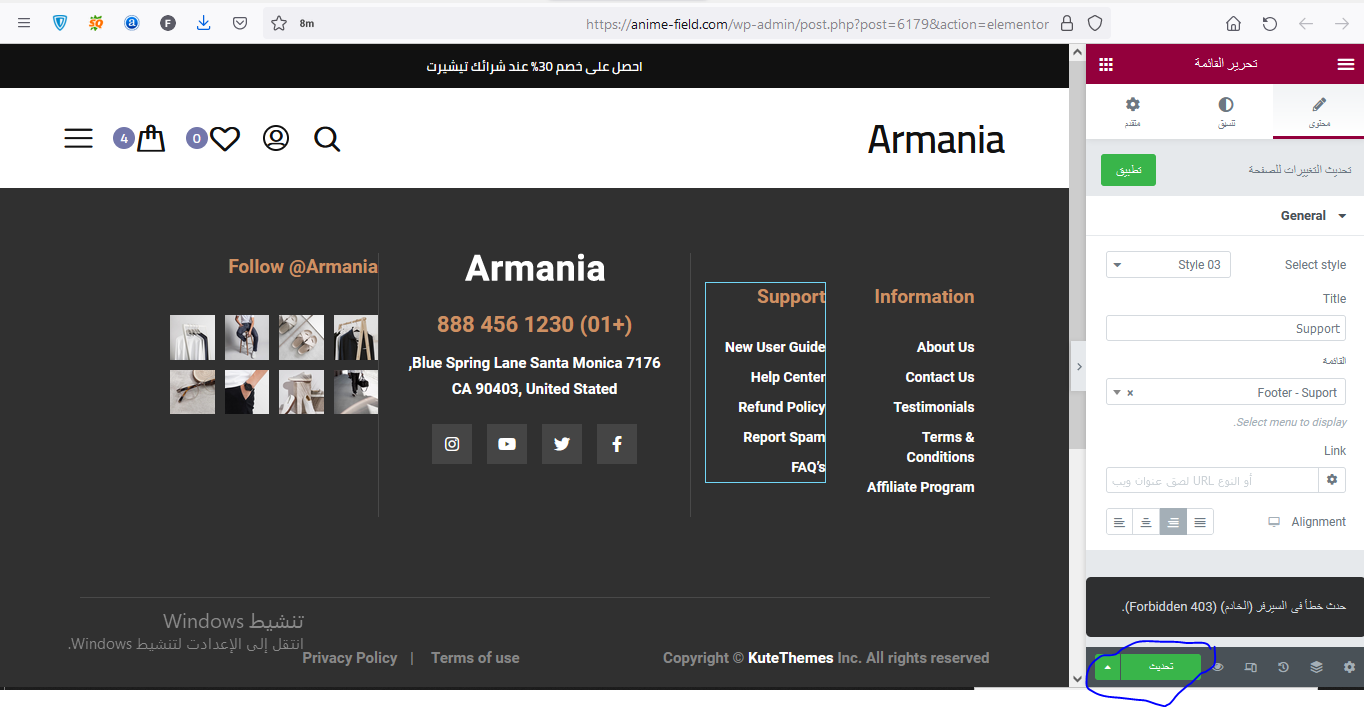Preview changes with the eye icon
The height and width of the screenshot is (707, 1364).
[1217, 667]
